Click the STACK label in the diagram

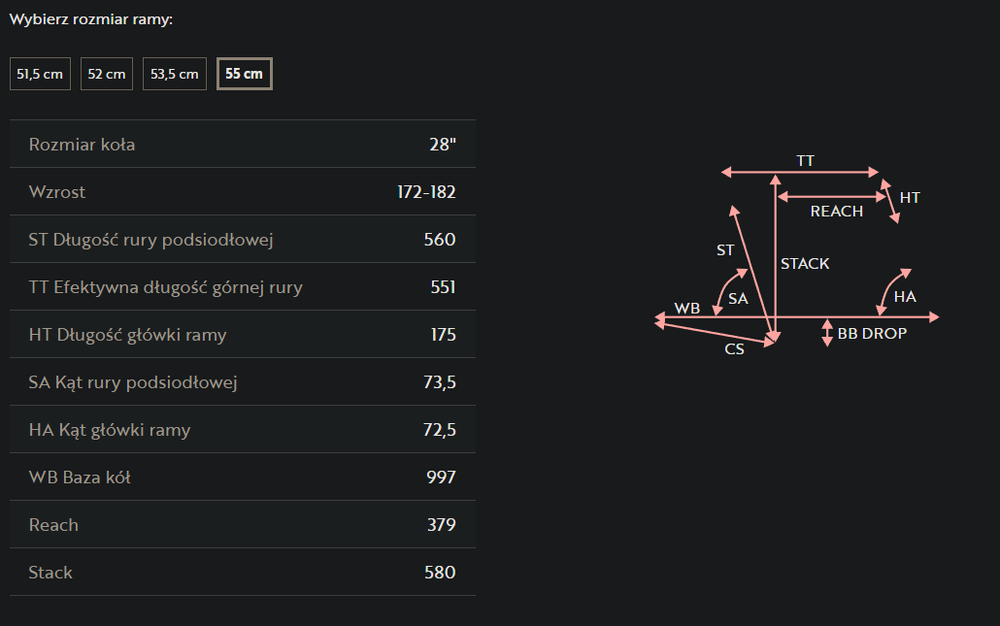tap(805, 264)
